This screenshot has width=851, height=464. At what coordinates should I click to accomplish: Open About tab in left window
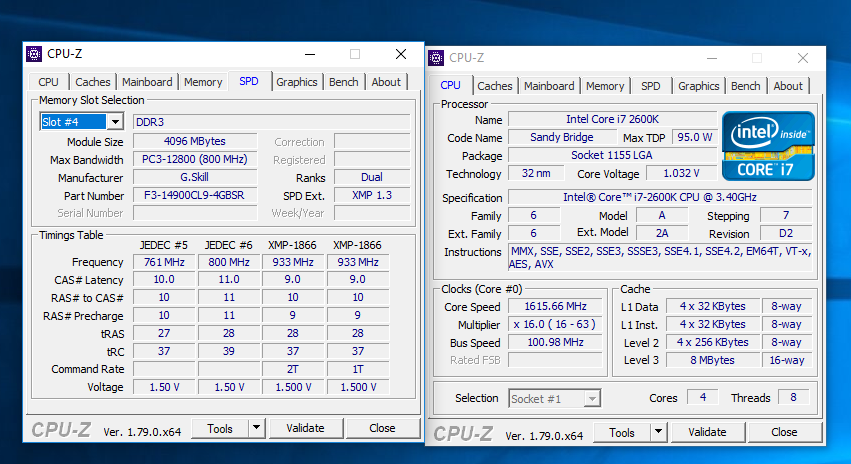coord(386,82)
